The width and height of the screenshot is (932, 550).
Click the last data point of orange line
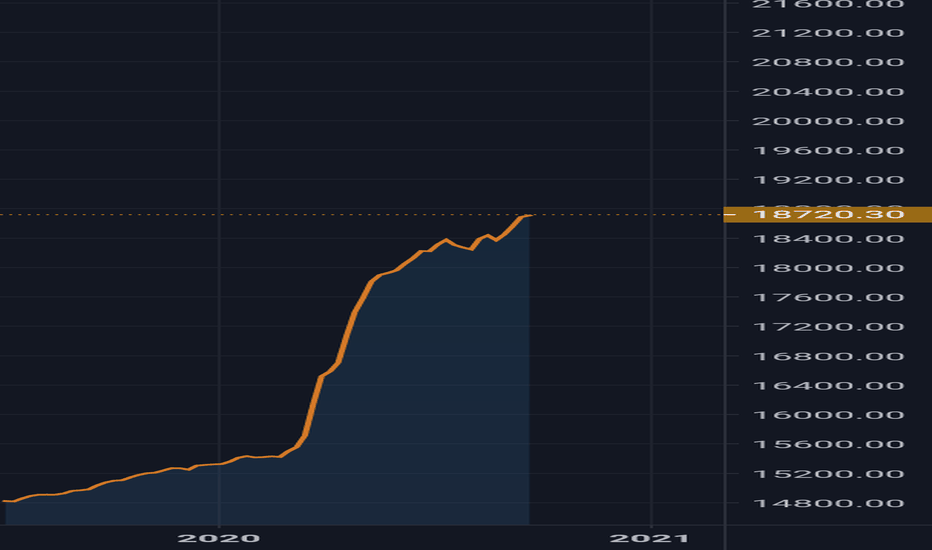[x=530, y=215]
